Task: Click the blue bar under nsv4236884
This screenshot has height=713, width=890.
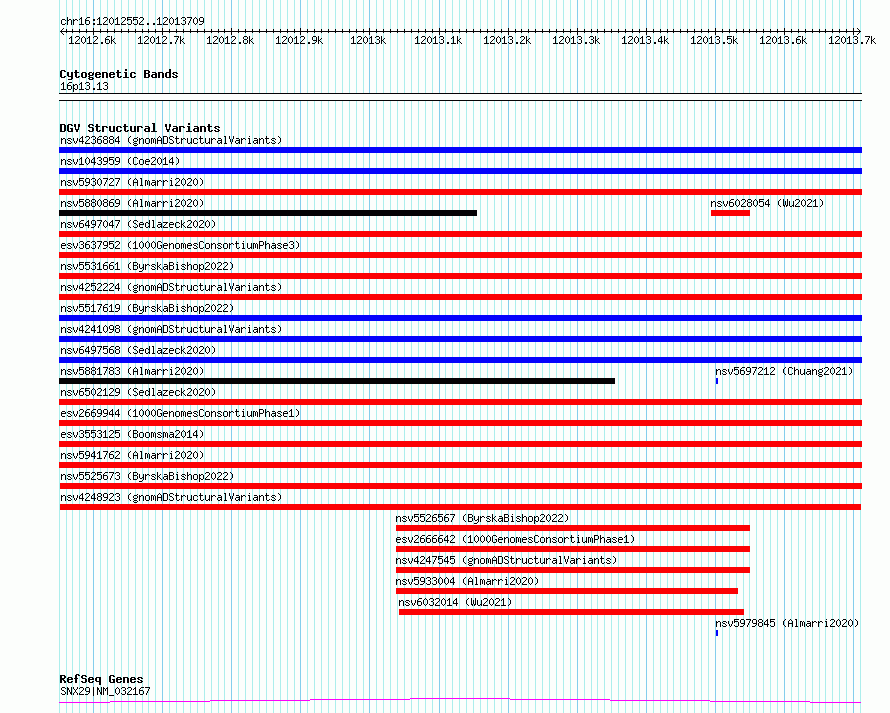Action: click(460, 150)
